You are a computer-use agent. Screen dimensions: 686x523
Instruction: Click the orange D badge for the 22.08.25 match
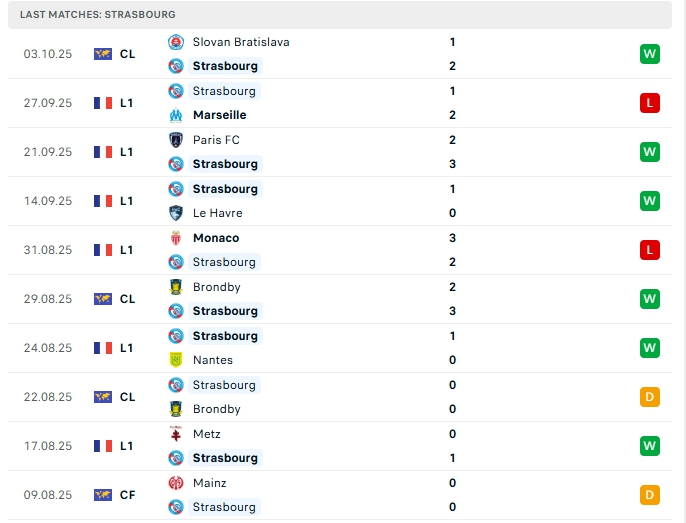click(x=650, y=397)
